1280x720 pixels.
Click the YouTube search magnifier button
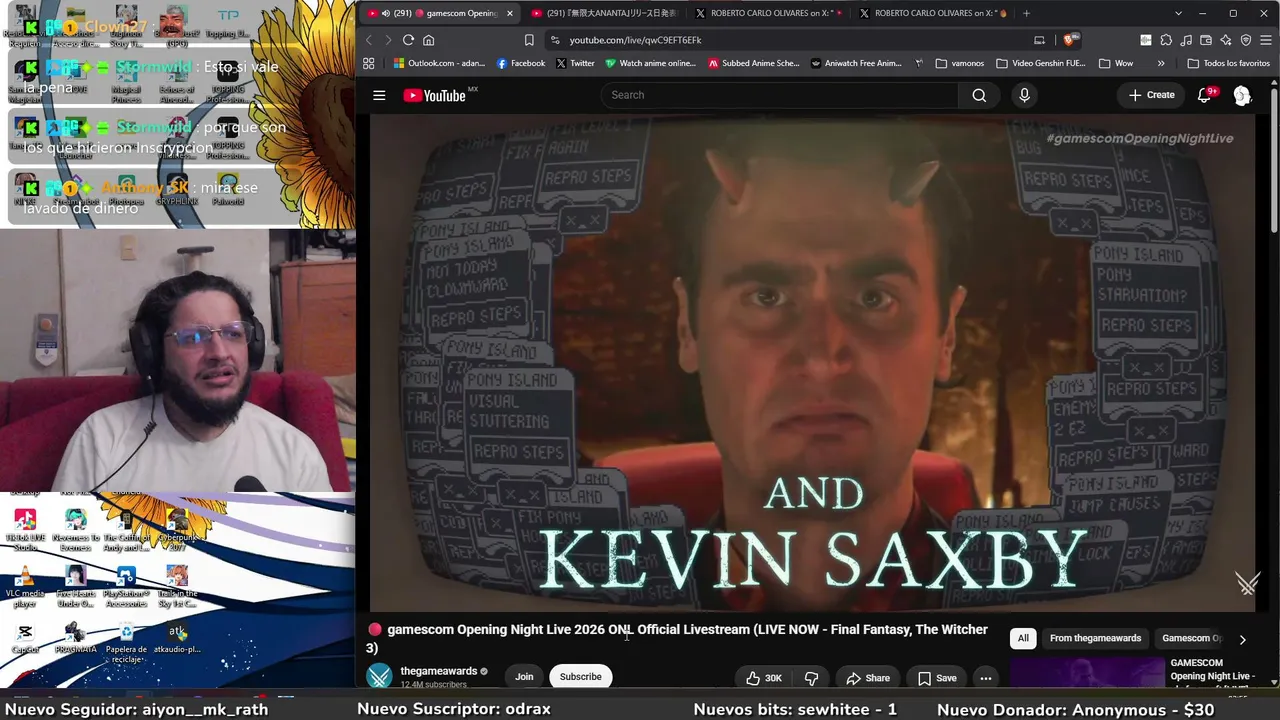(979, 95)
